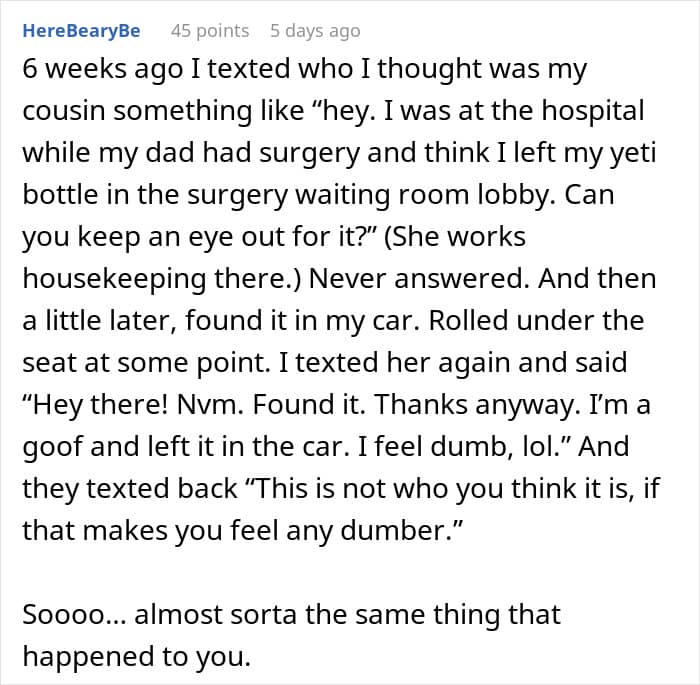Select the line about surgery waiting room lobby

(318, 195)
